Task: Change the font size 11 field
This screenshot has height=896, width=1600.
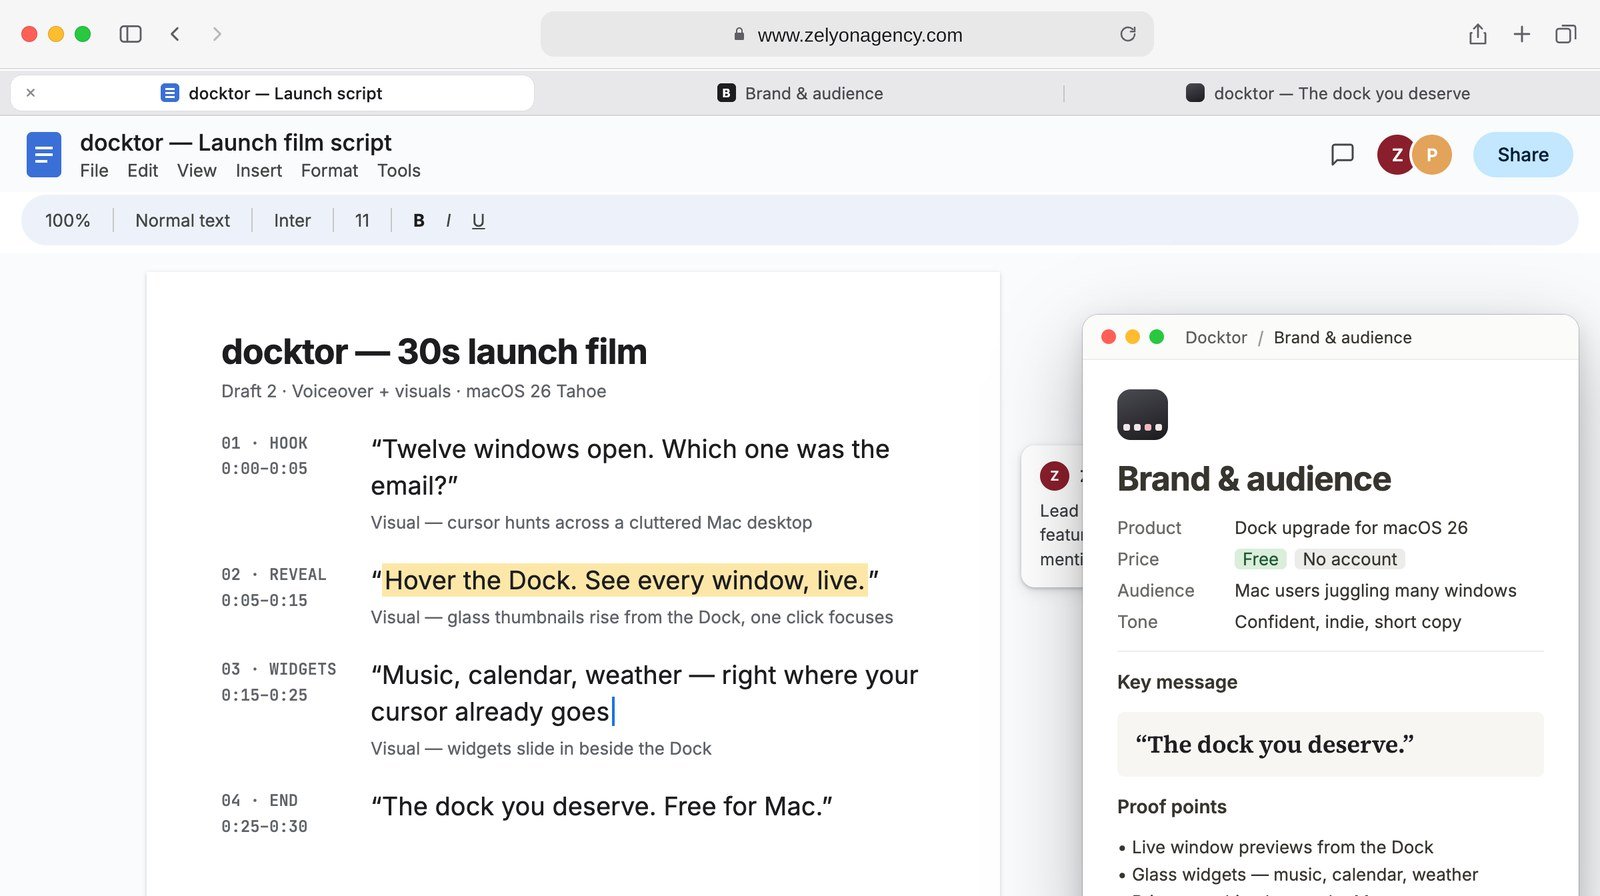Action: point(362,220)
